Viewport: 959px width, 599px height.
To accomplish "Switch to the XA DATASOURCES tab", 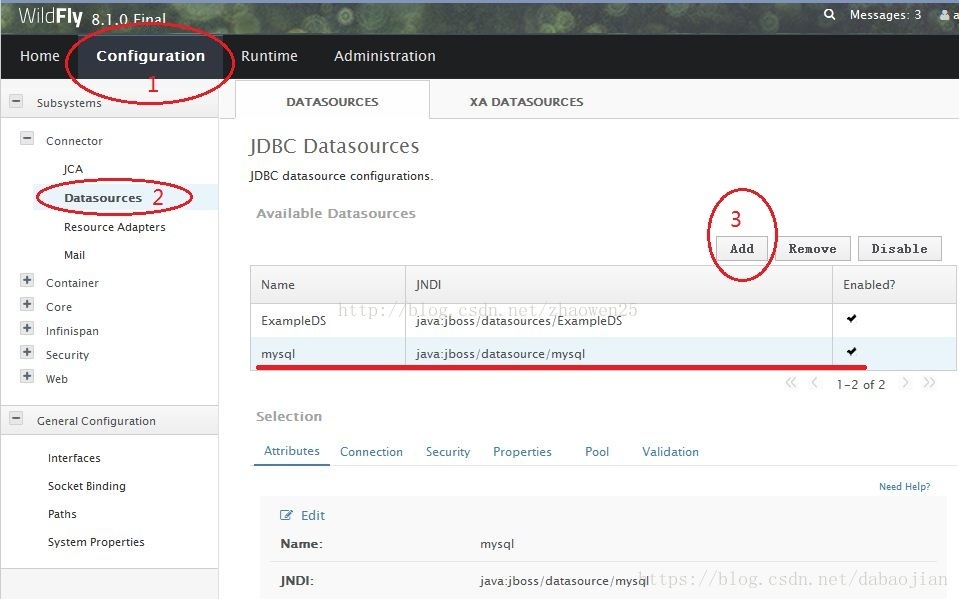I will (x=526, y=102).
